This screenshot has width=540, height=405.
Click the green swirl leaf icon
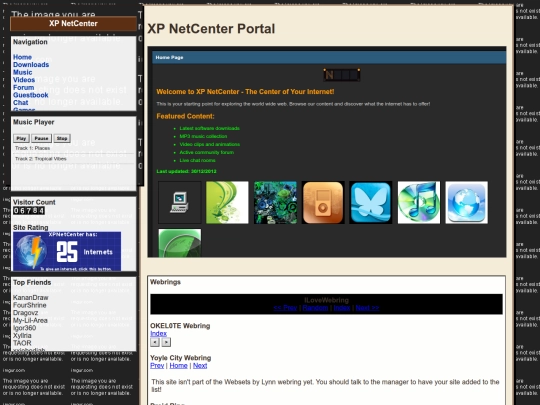pyautogui.click(x=227, y=202)
